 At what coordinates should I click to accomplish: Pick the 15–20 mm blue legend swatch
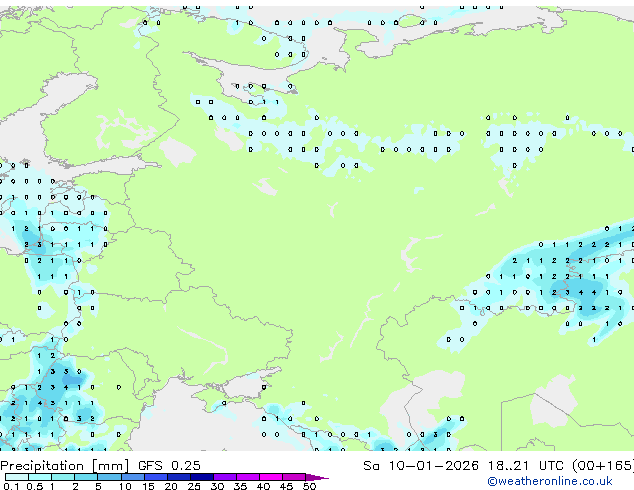click(x=156, y=477)
